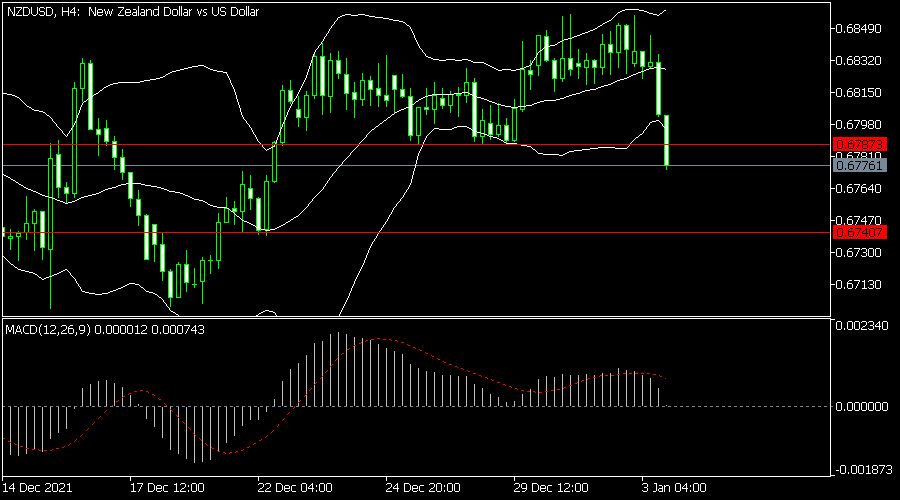900x500 pixels.
Task: Click the 24 Dec 20:00 date label
Action: pos(423,487)
